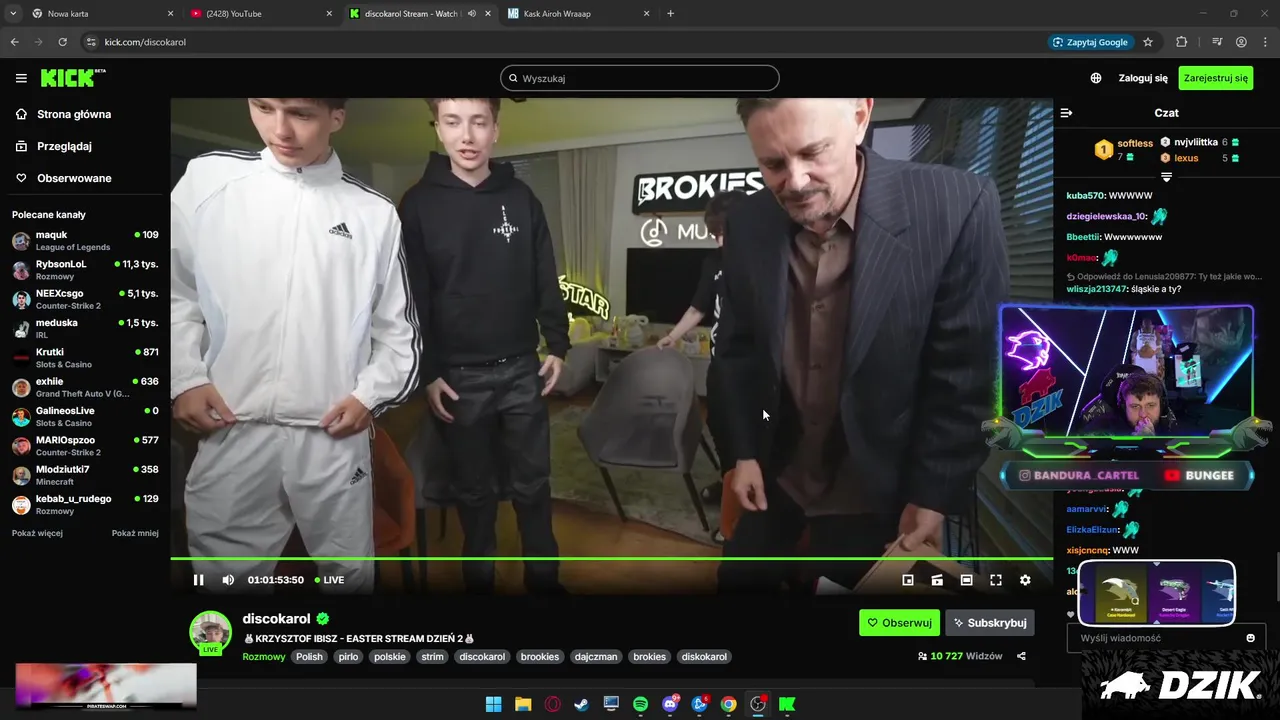Open recommended channel maquk

pyautogui.click(x=85, y=241)
